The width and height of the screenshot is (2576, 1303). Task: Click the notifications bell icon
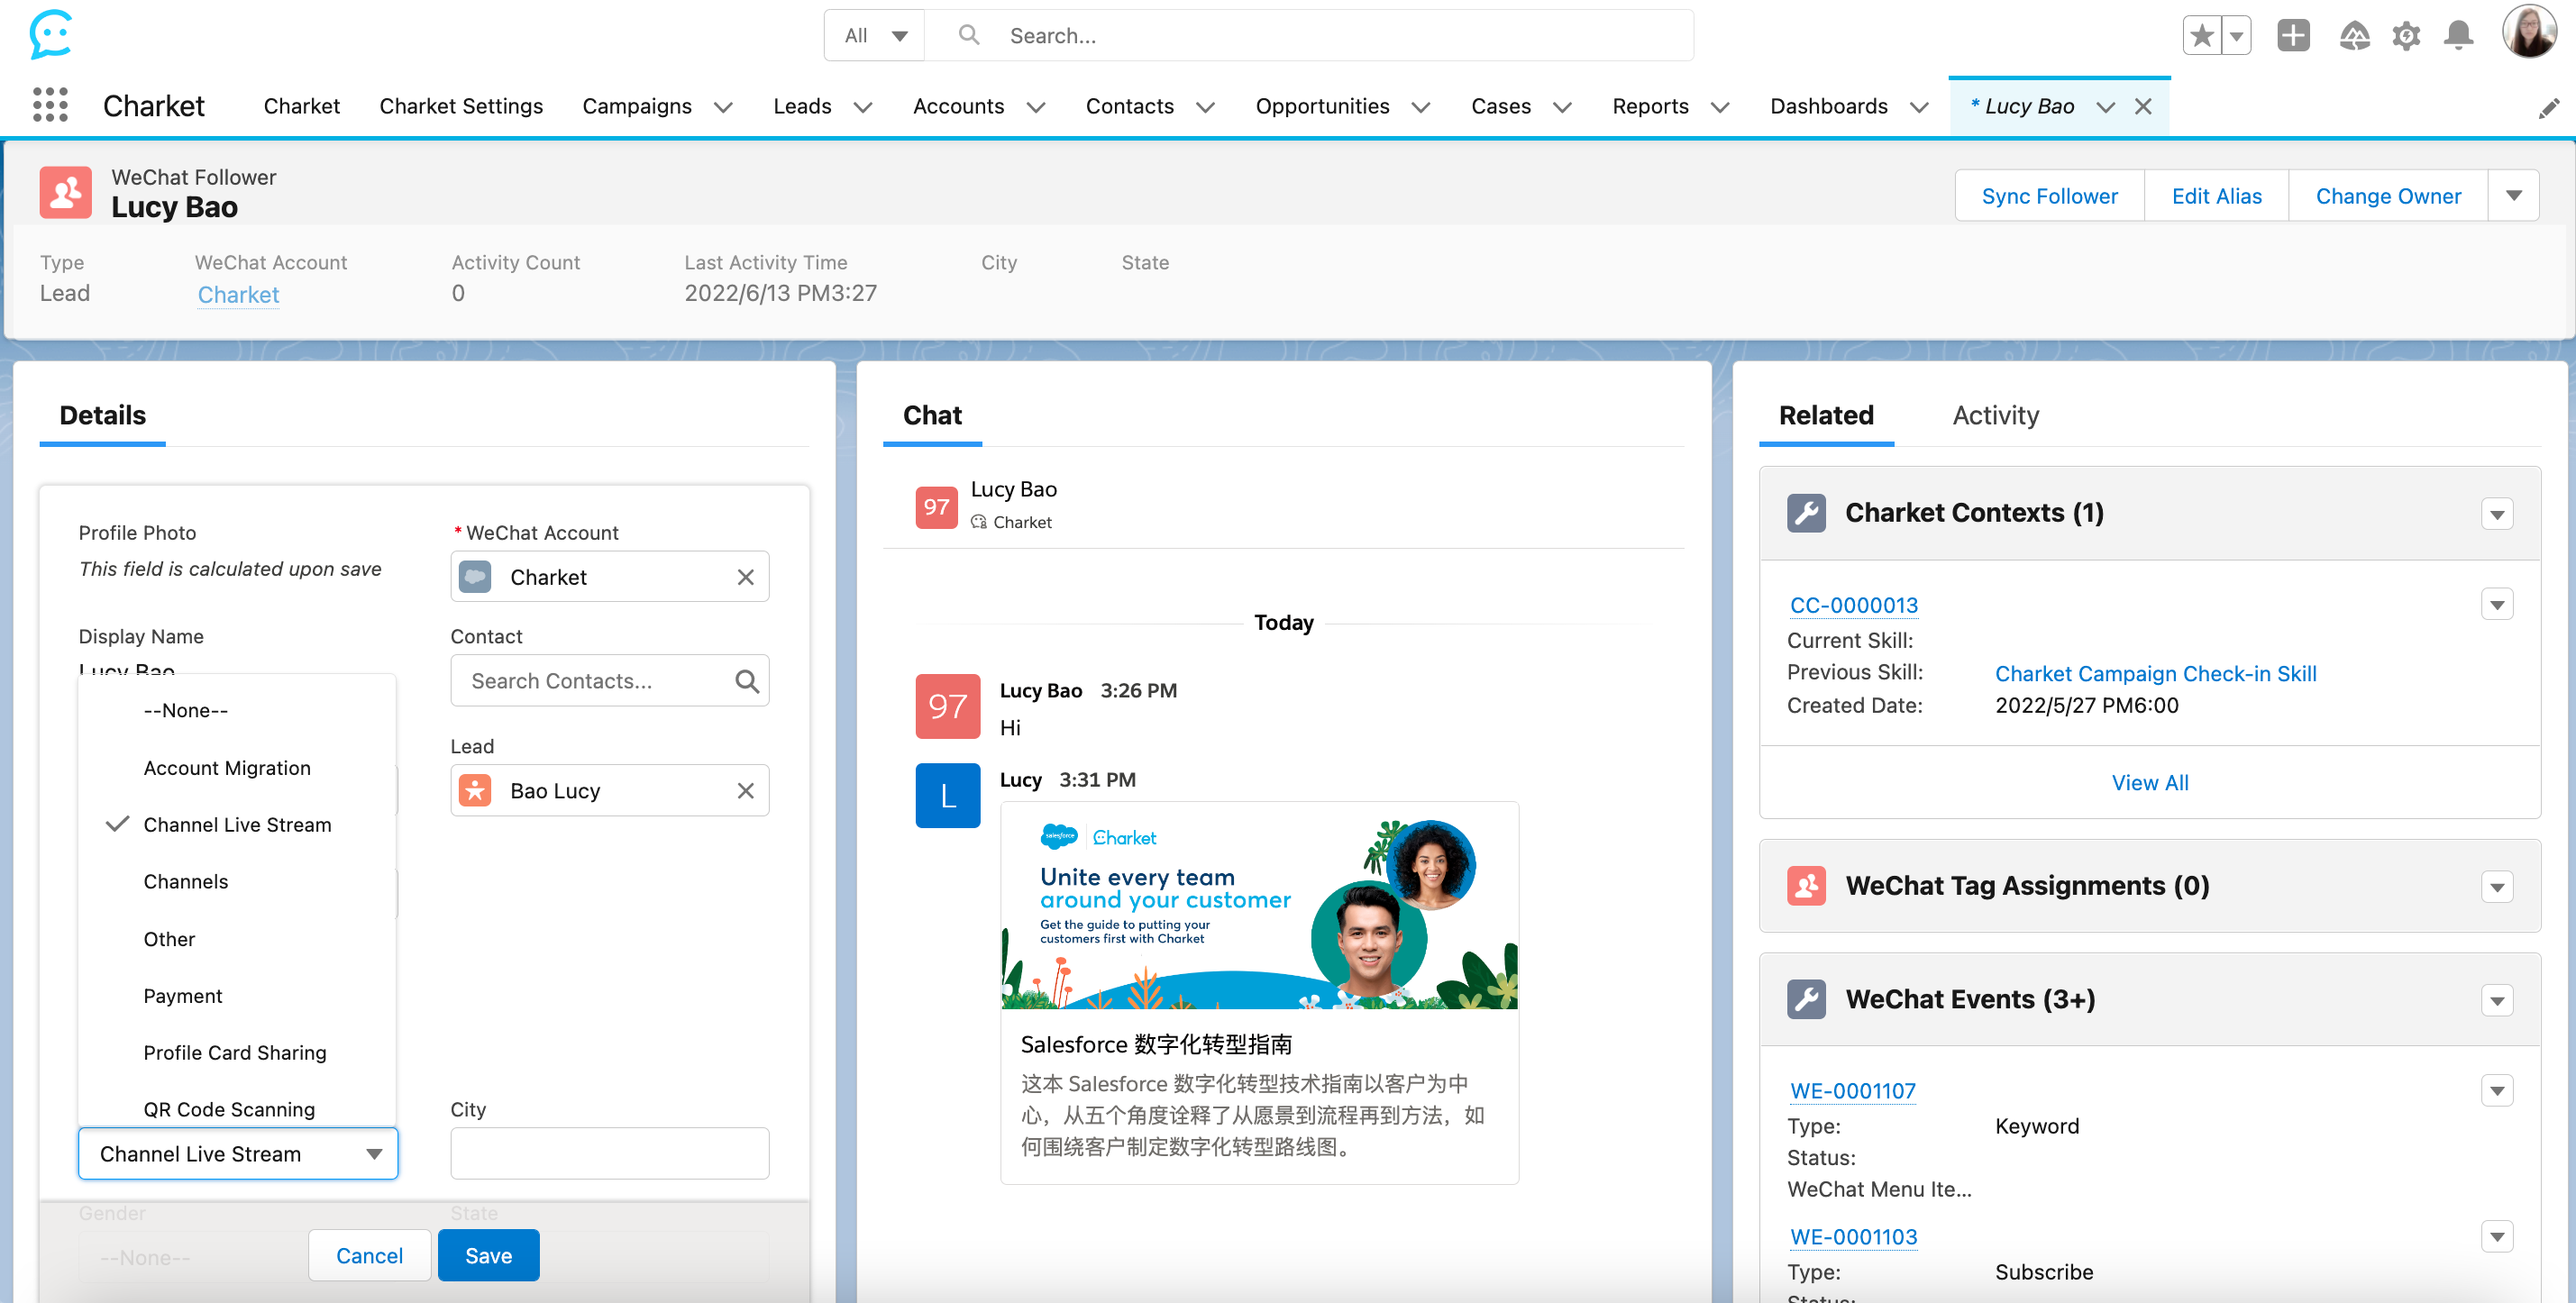tap(2458, 36)
